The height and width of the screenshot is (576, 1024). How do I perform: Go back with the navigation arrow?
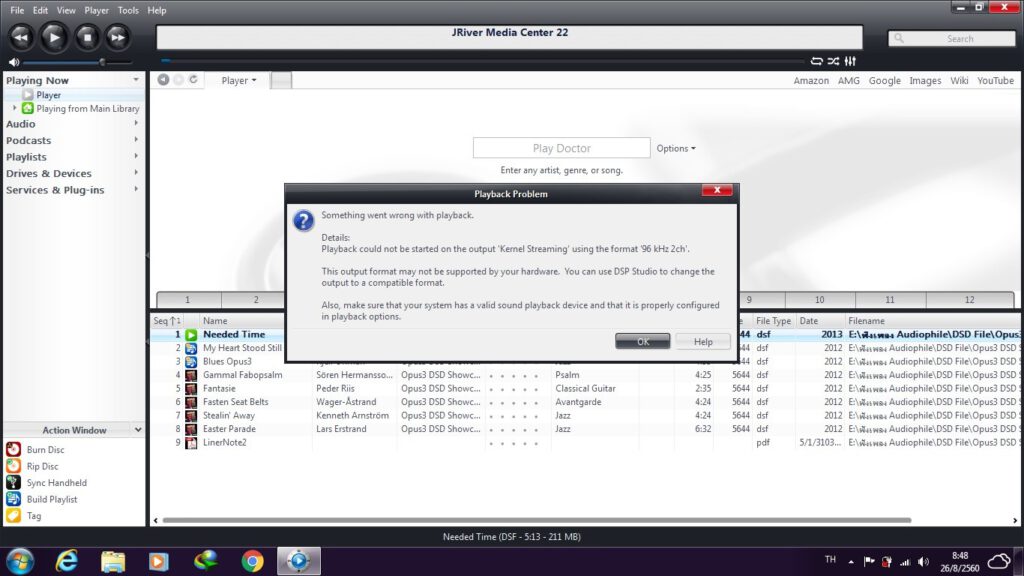pyautogui.click(x=163, y=80)
